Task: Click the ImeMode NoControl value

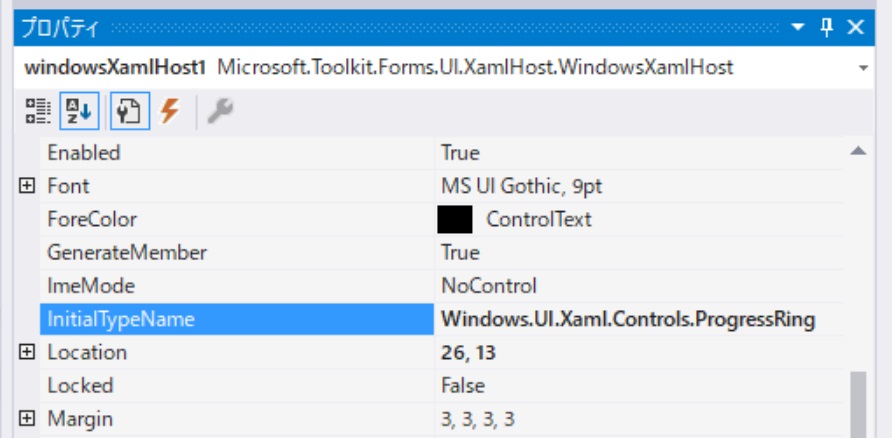Action: tap(489, 286)
